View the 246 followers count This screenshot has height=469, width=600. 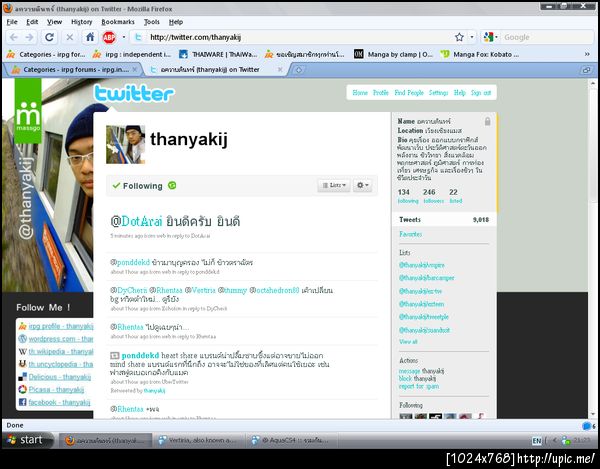434,195
